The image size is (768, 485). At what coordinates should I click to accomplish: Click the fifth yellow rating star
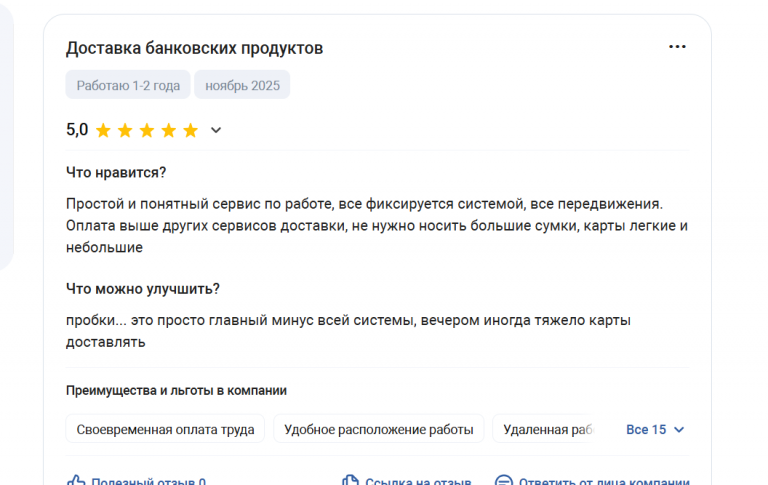pyautogui.click(x=190, y=130)
